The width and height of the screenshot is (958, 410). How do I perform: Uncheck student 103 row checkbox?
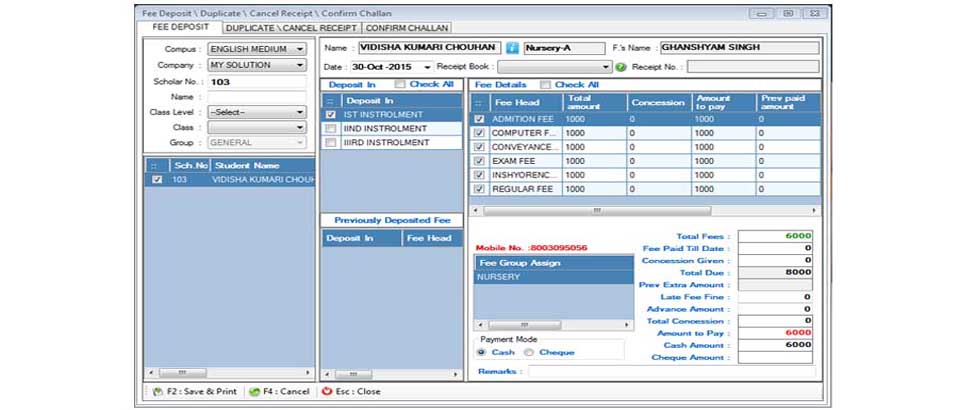click(x=157, y=180)
